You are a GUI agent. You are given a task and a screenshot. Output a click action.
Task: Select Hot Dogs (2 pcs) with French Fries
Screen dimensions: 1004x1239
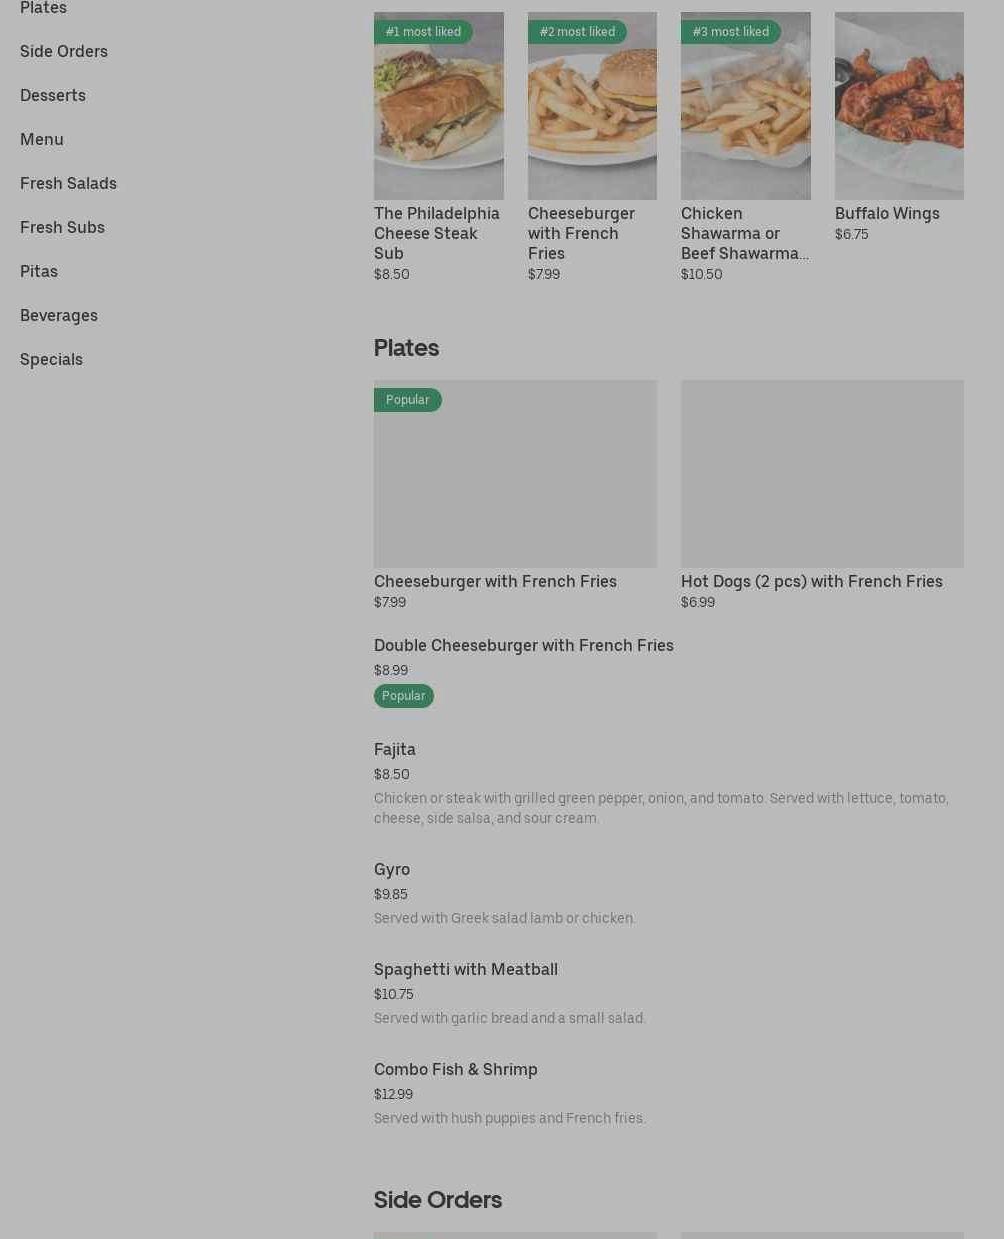pyautogui.click(x=822, y=474)
